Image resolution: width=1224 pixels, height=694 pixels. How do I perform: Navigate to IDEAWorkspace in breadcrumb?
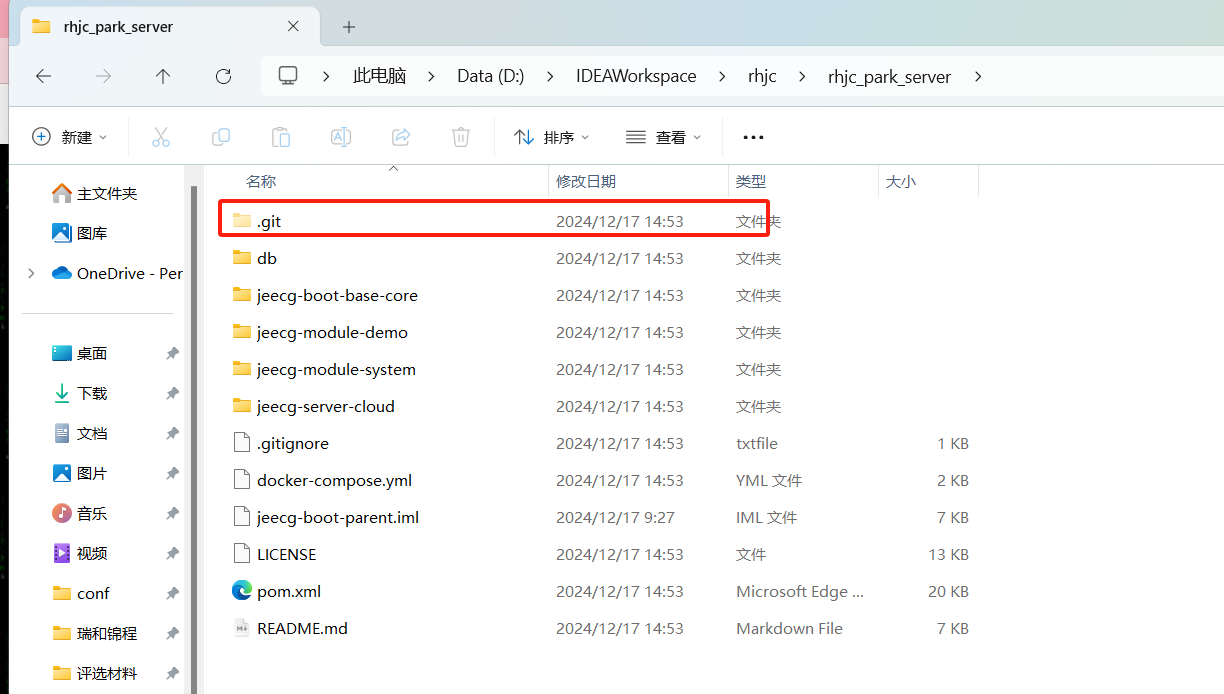click(x=636, y=76)
